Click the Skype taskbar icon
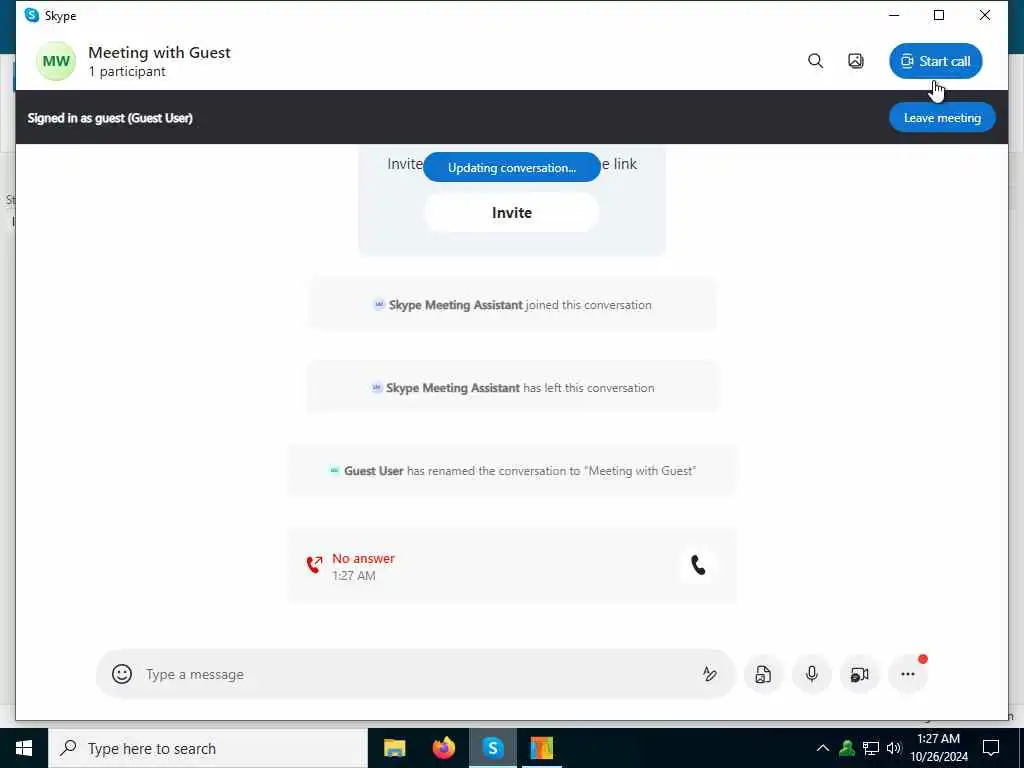 click(493, 748)
